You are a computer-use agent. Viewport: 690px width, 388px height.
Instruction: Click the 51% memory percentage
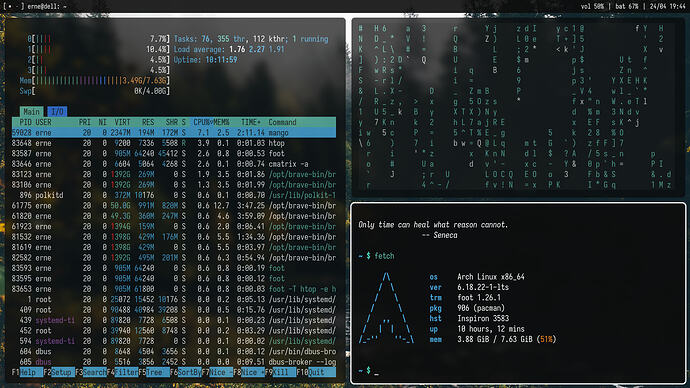546,339
